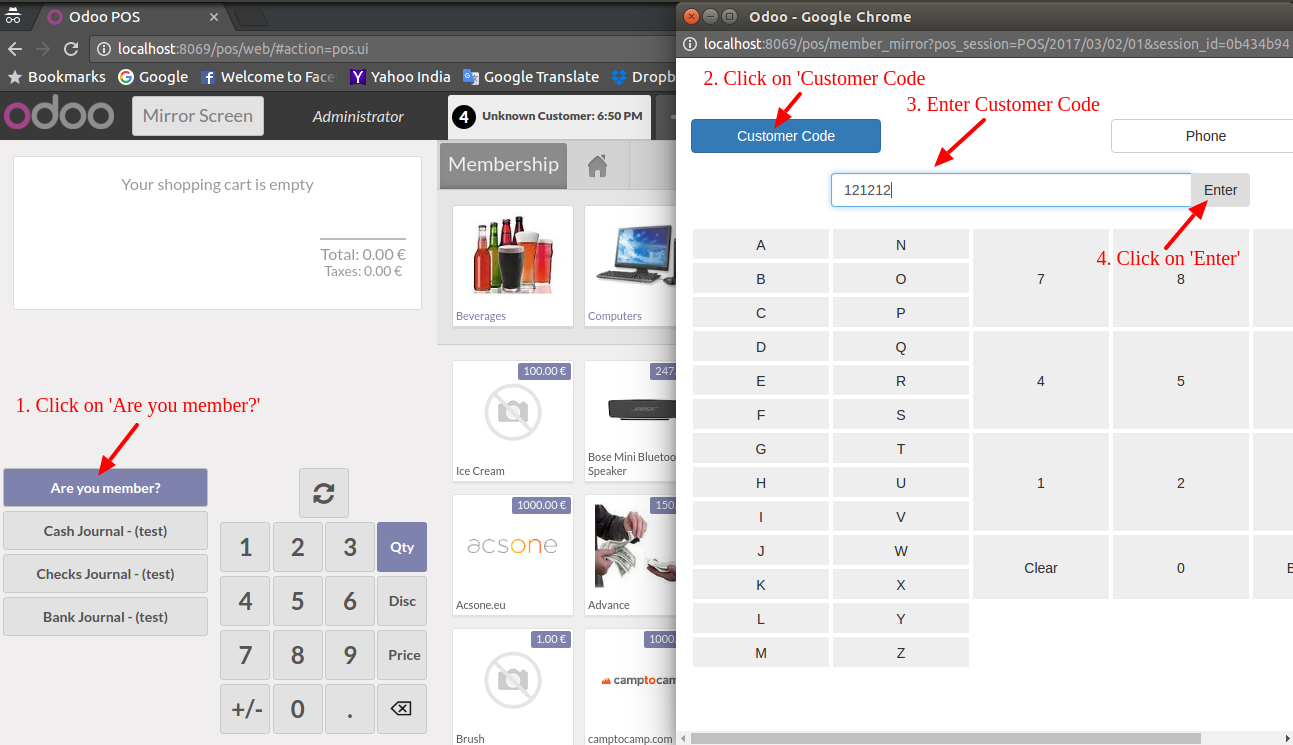
Task: Click the 2 key on the mirror keypad
Action: (x=1181, y=482)
